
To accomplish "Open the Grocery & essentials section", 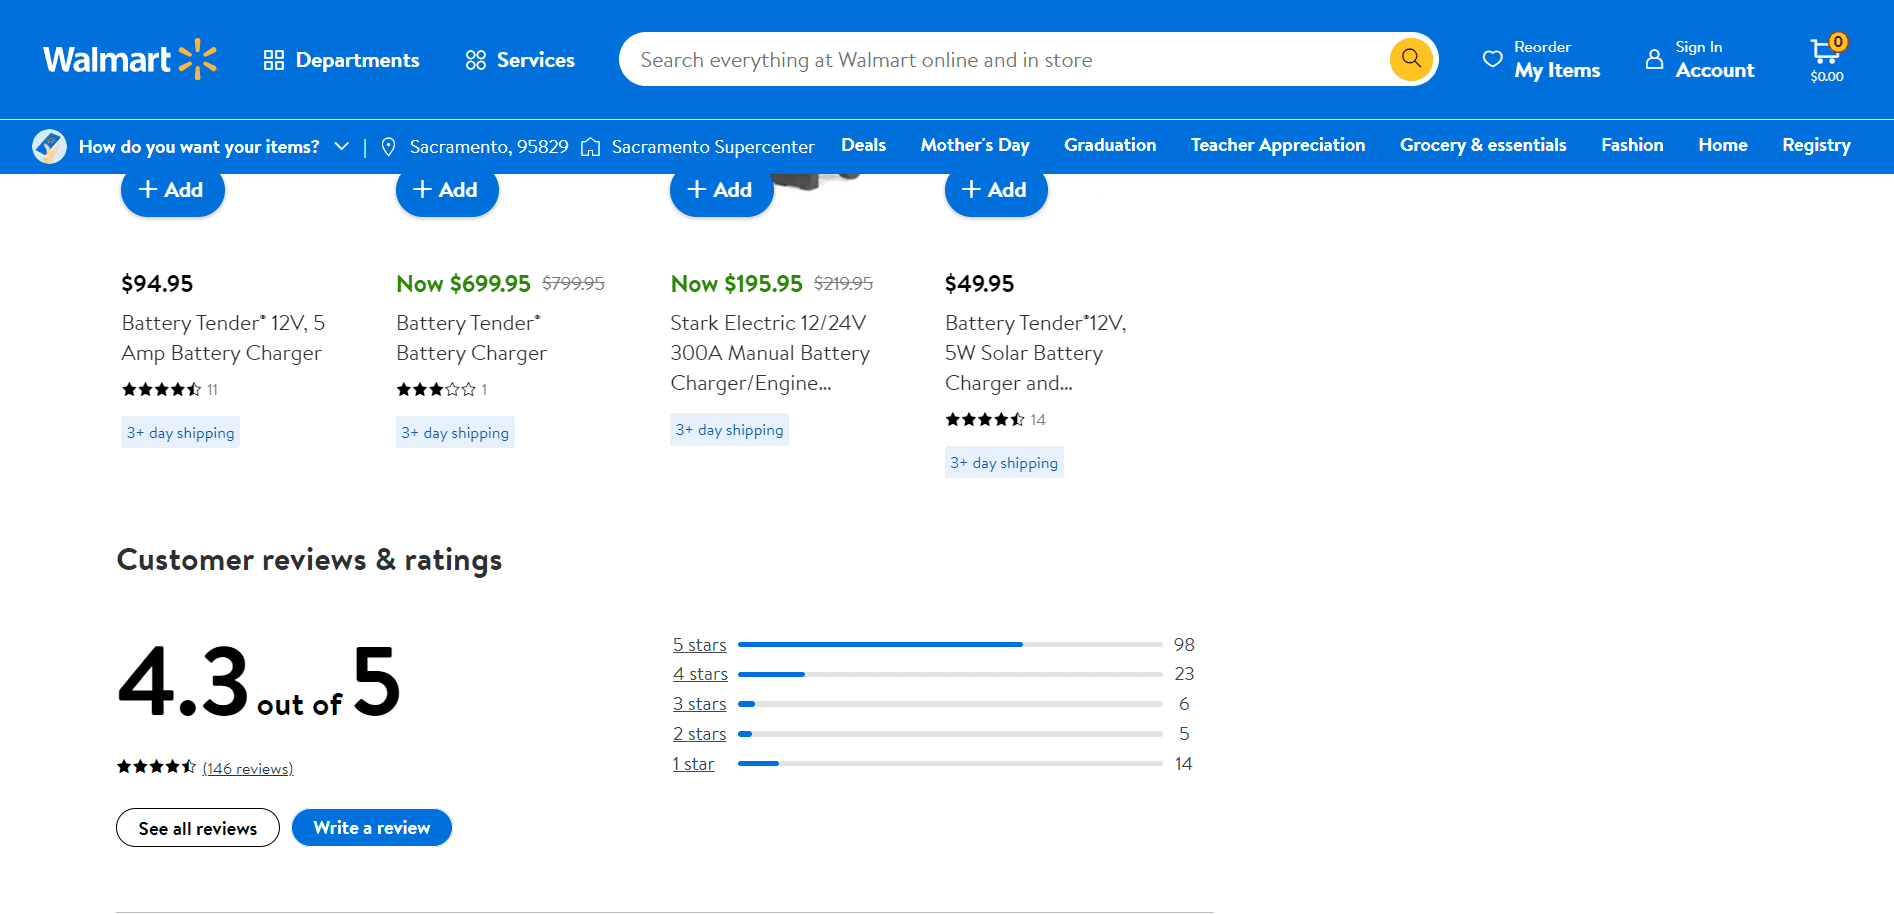I will (1482, 145).
